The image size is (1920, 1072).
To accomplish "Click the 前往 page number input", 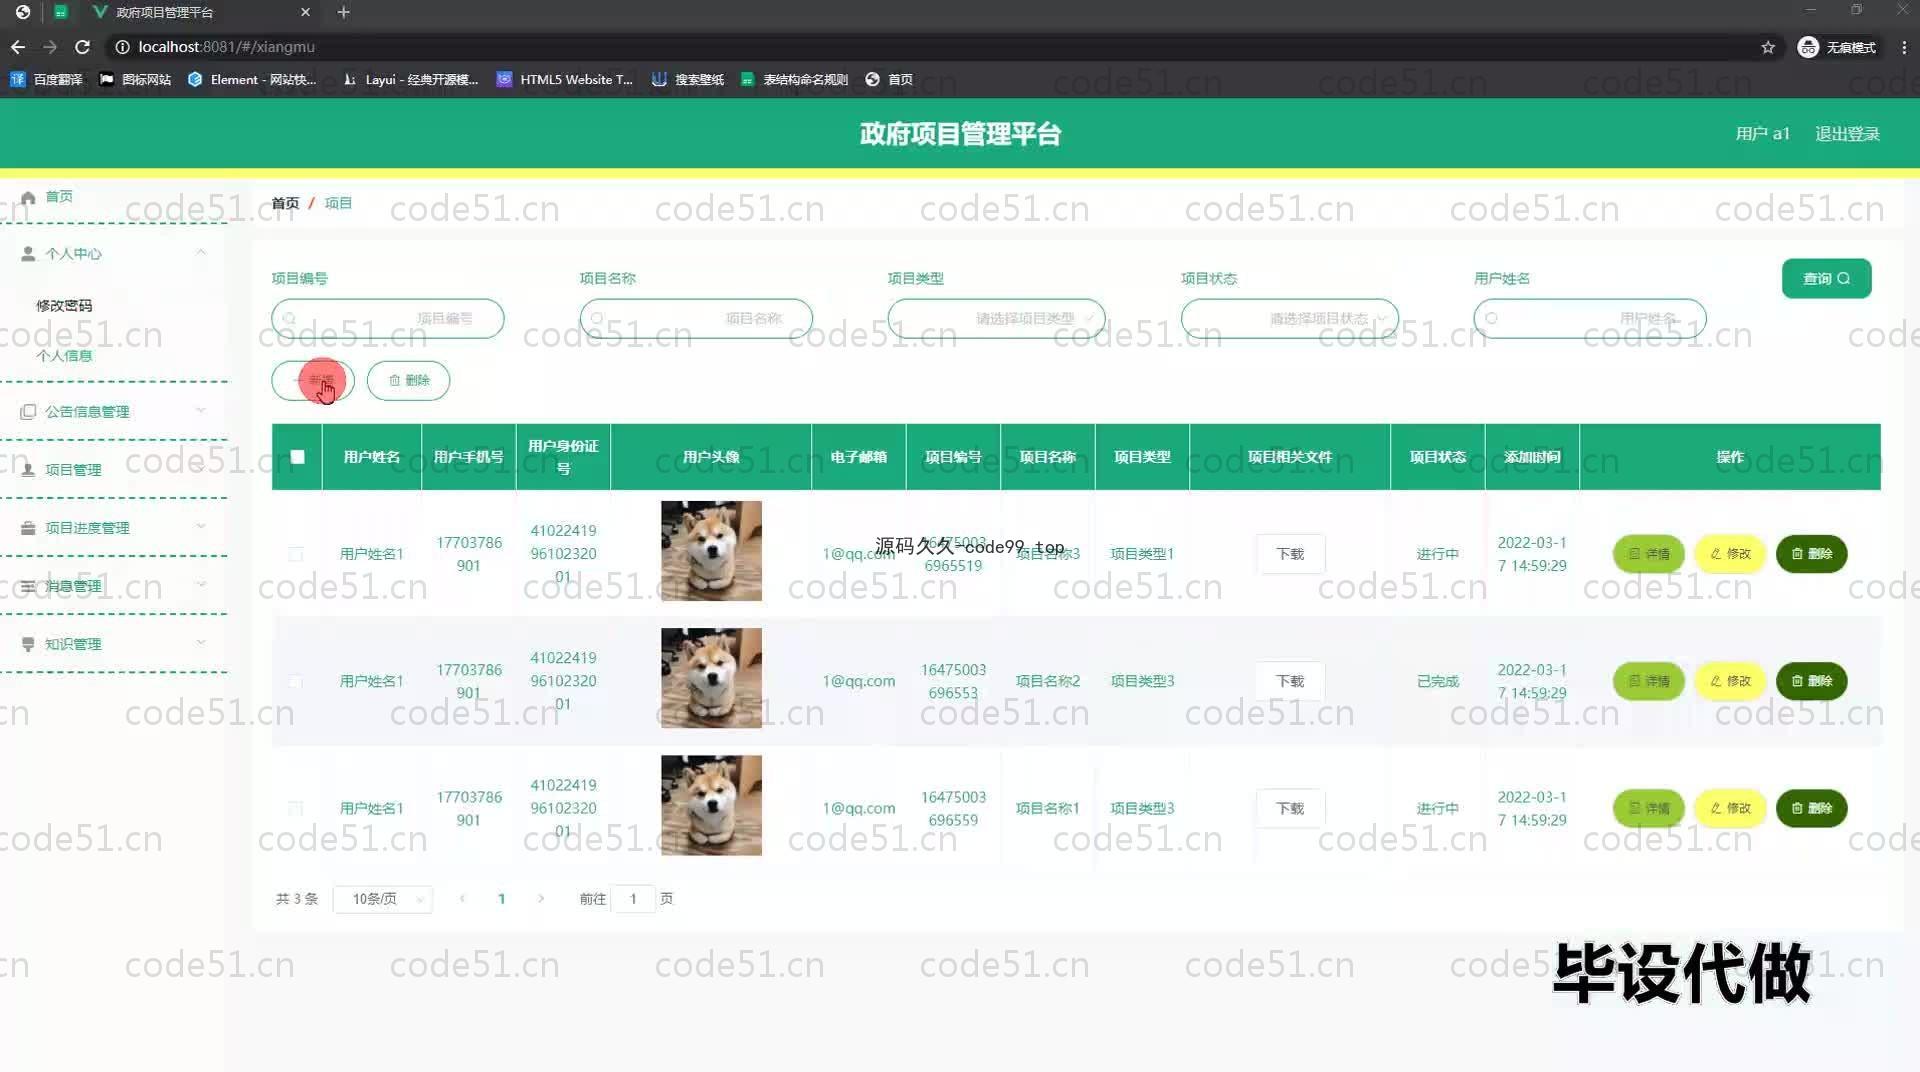I will [633, 899].
